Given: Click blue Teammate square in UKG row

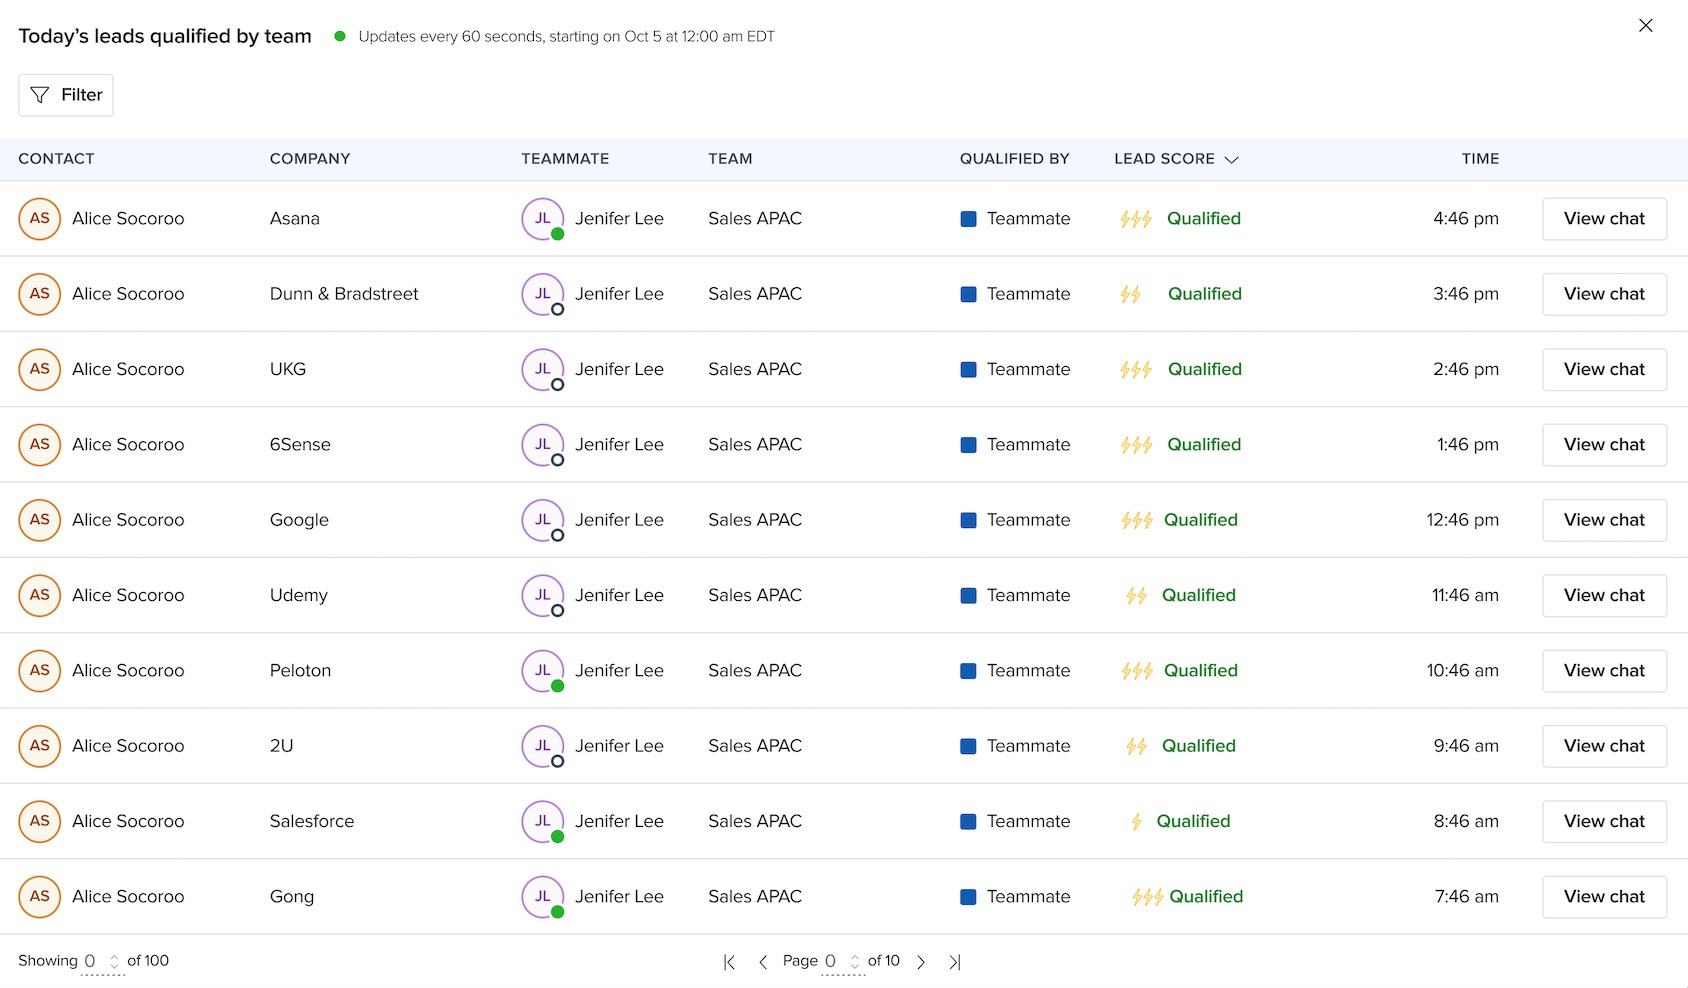Looking at the screenshot, I should pos(968,370).
